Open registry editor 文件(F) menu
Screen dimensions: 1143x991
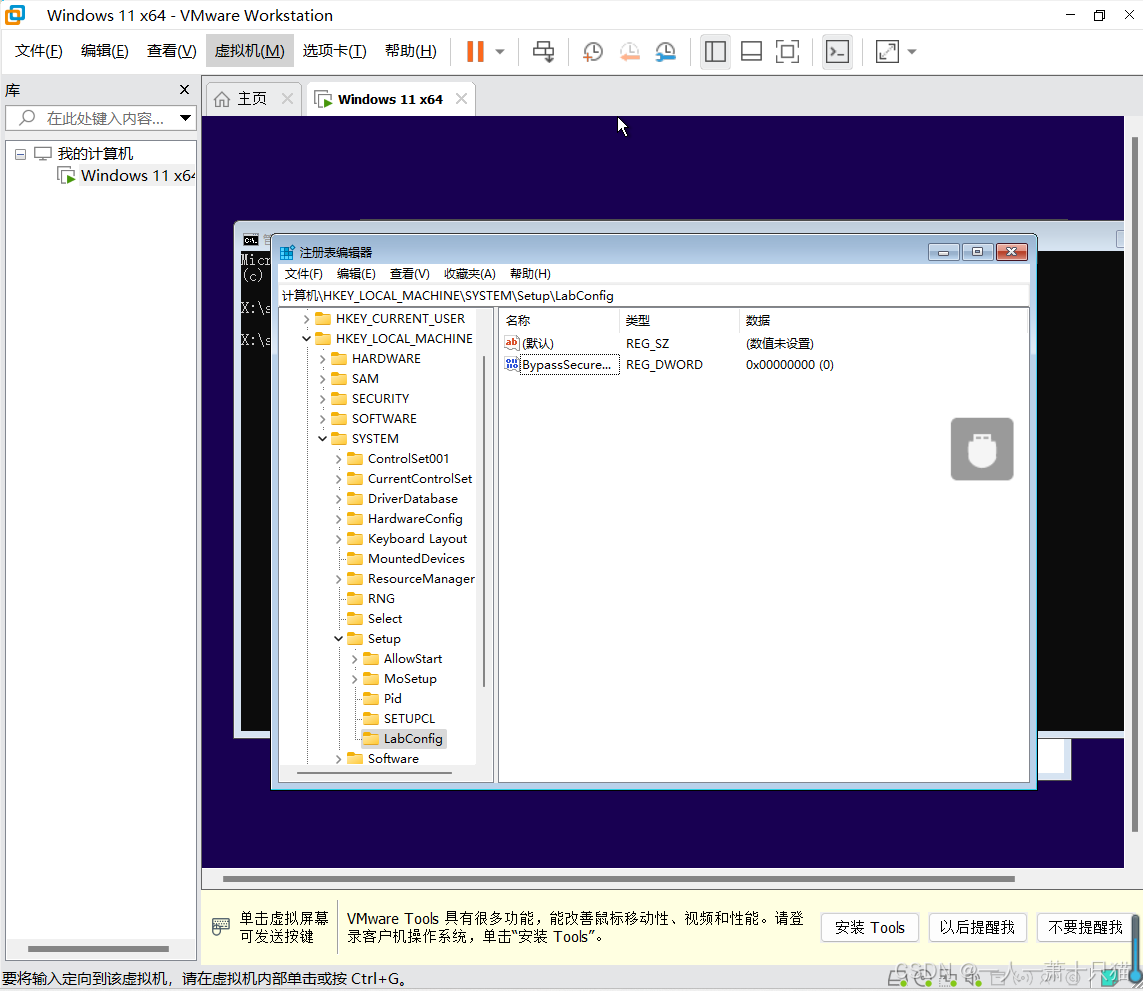pos(303,273)
